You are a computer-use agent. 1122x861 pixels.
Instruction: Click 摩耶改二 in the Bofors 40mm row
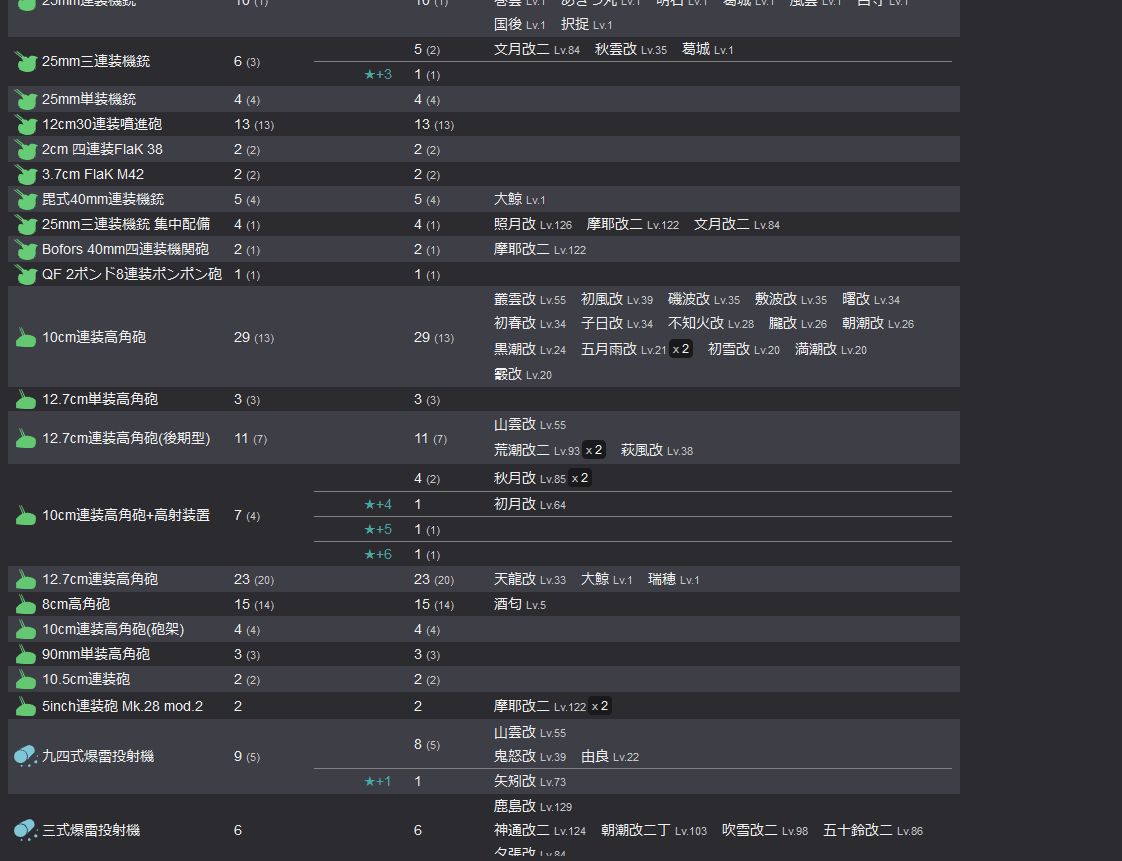540,250
